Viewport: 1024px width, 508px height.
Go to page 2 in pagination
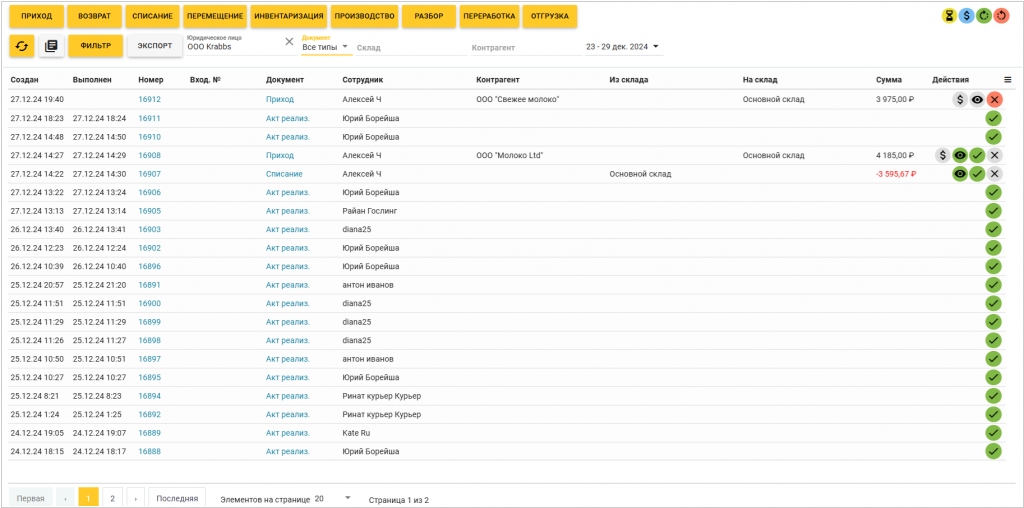point(112,498)
